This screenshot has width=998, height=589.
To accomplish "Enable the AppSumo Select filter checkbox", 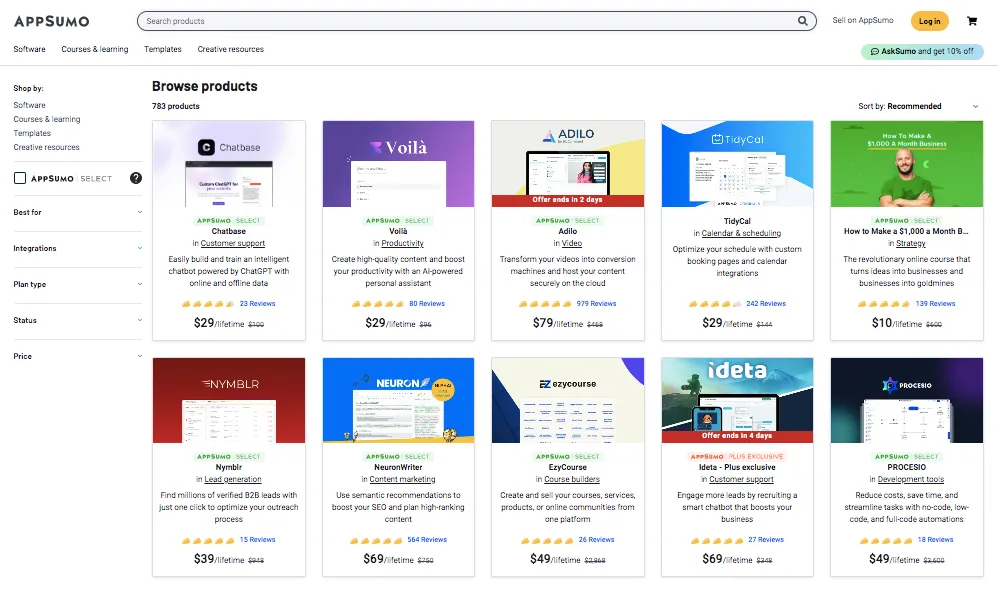I will click(18, 177).
